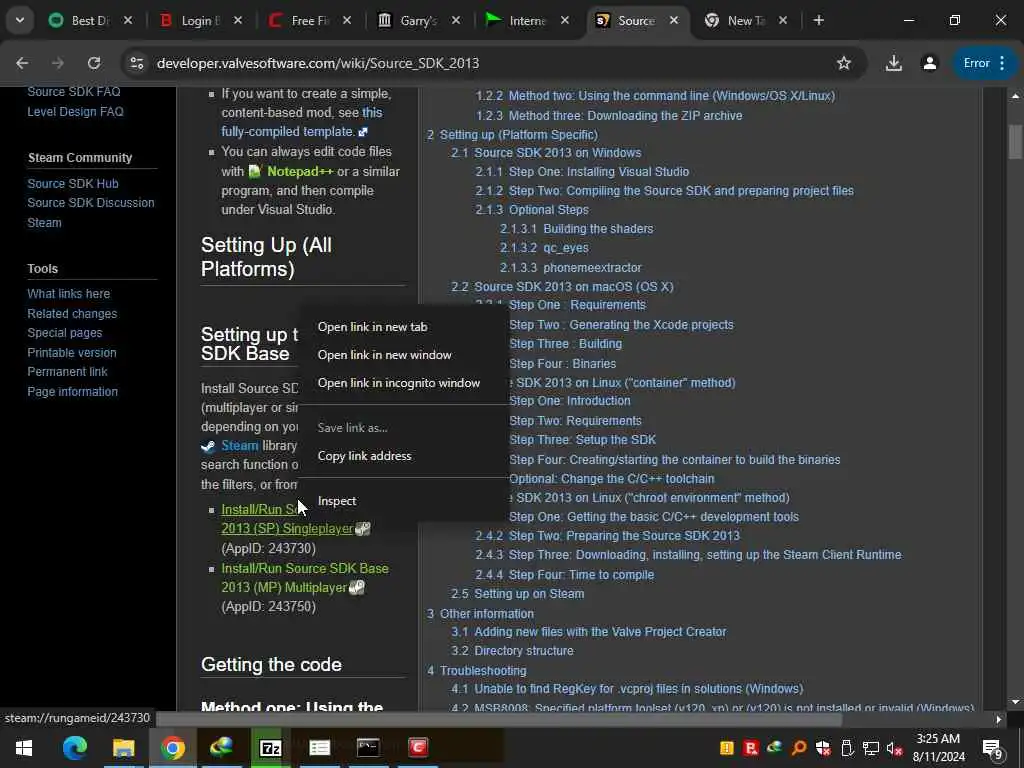The width and height of the screenshot is (1024, 768).
Task: Switch to the Best Dr tab
Action: (90, 21)
